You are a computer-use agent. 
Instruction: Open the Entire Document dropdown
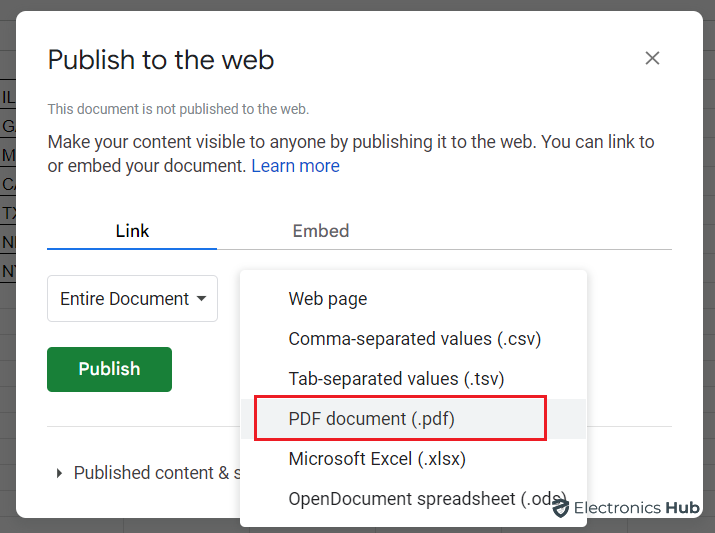coord(132,299)
